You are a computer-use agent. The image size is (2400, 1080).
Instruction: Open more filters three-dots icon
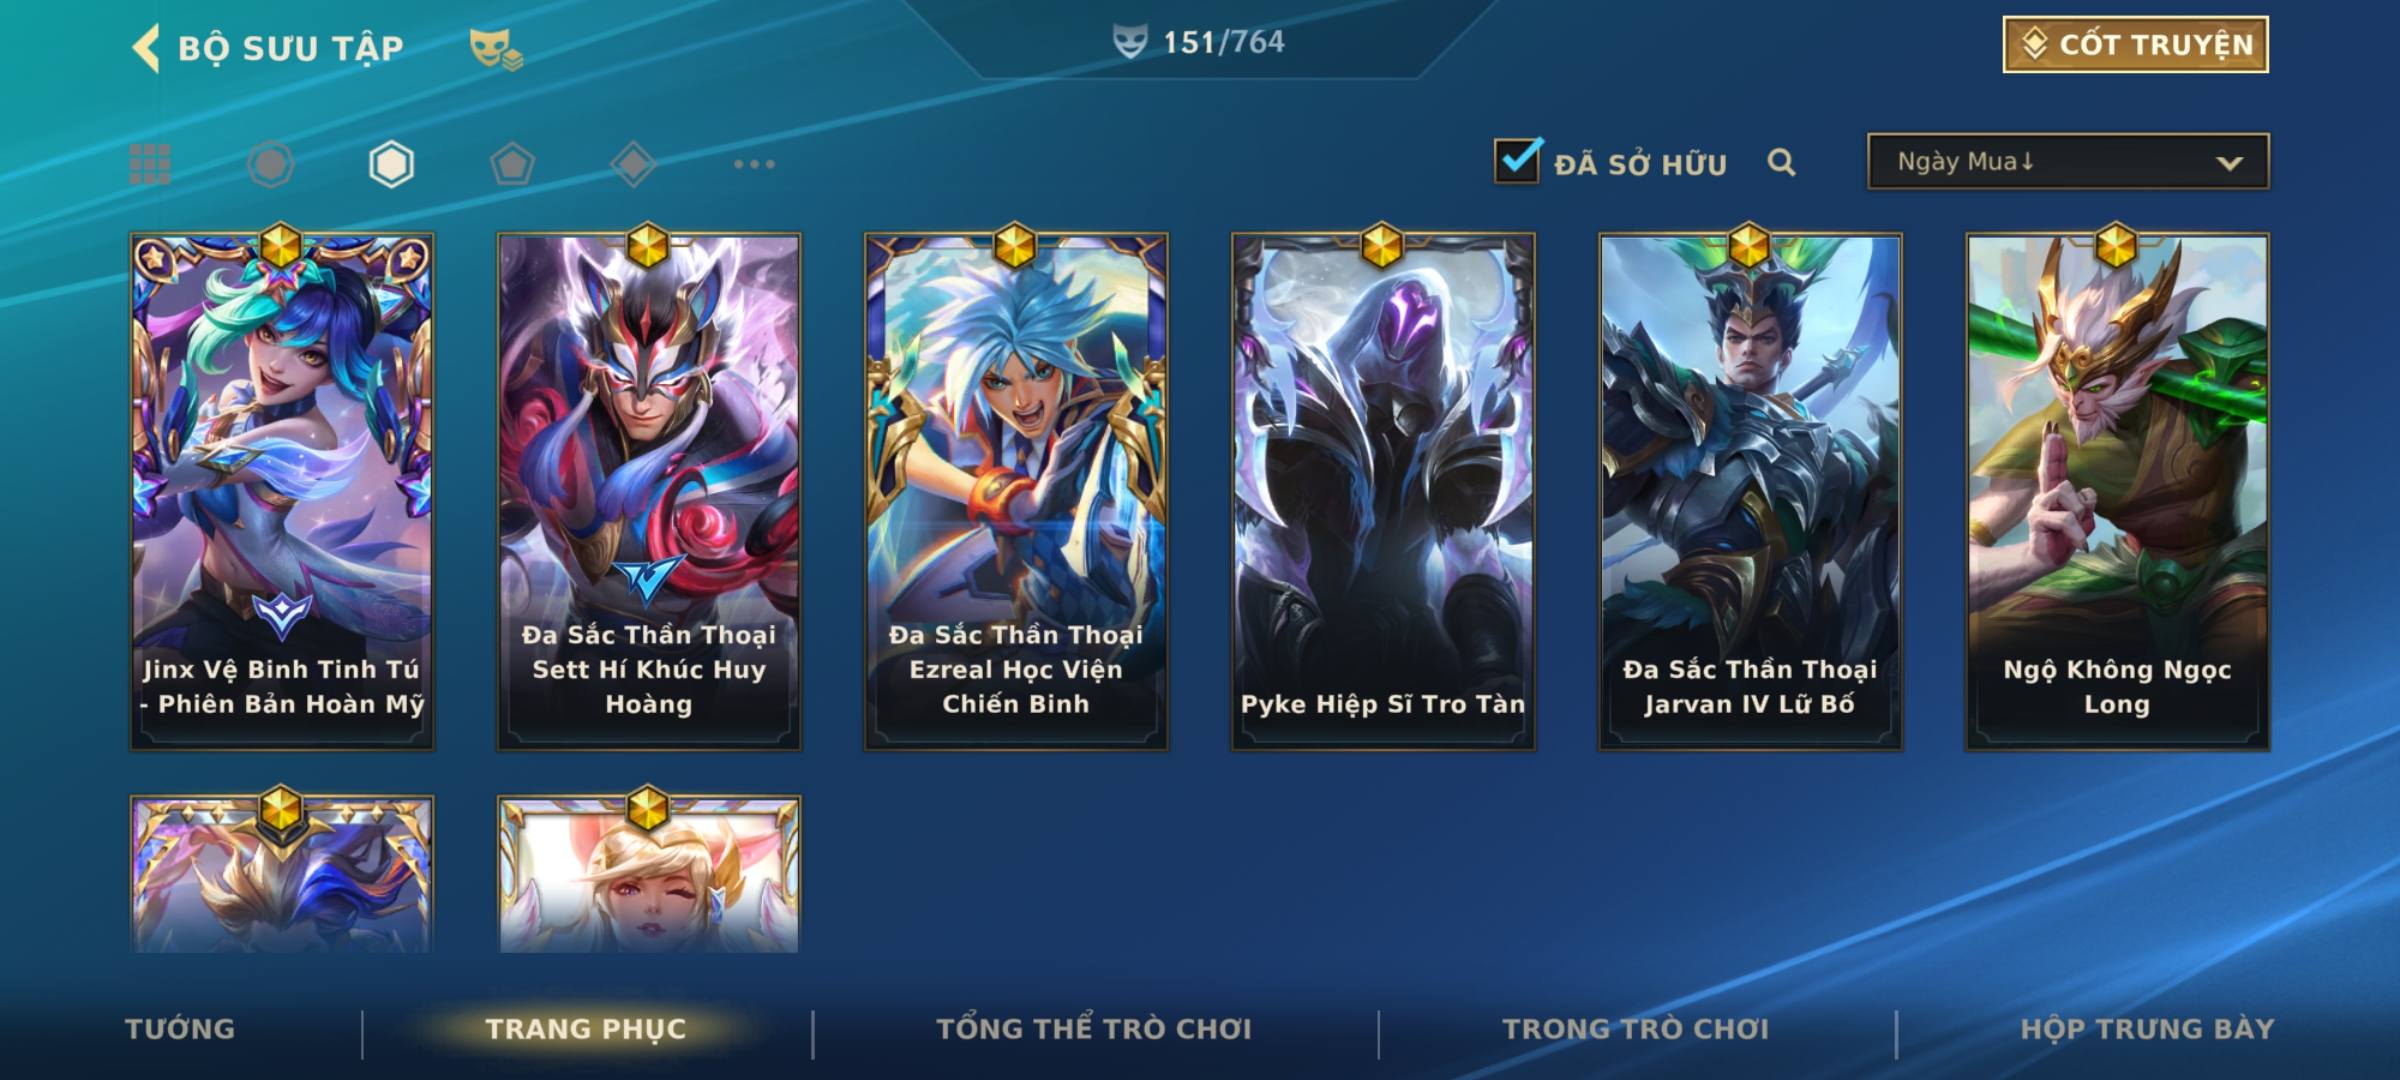pyautogui.click(x=754, y=164)
